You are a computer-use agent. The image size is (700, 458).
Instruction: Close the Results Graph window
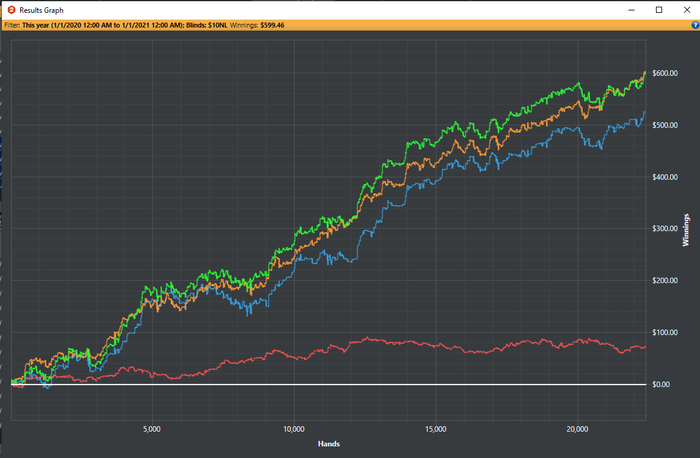[687, 10]
